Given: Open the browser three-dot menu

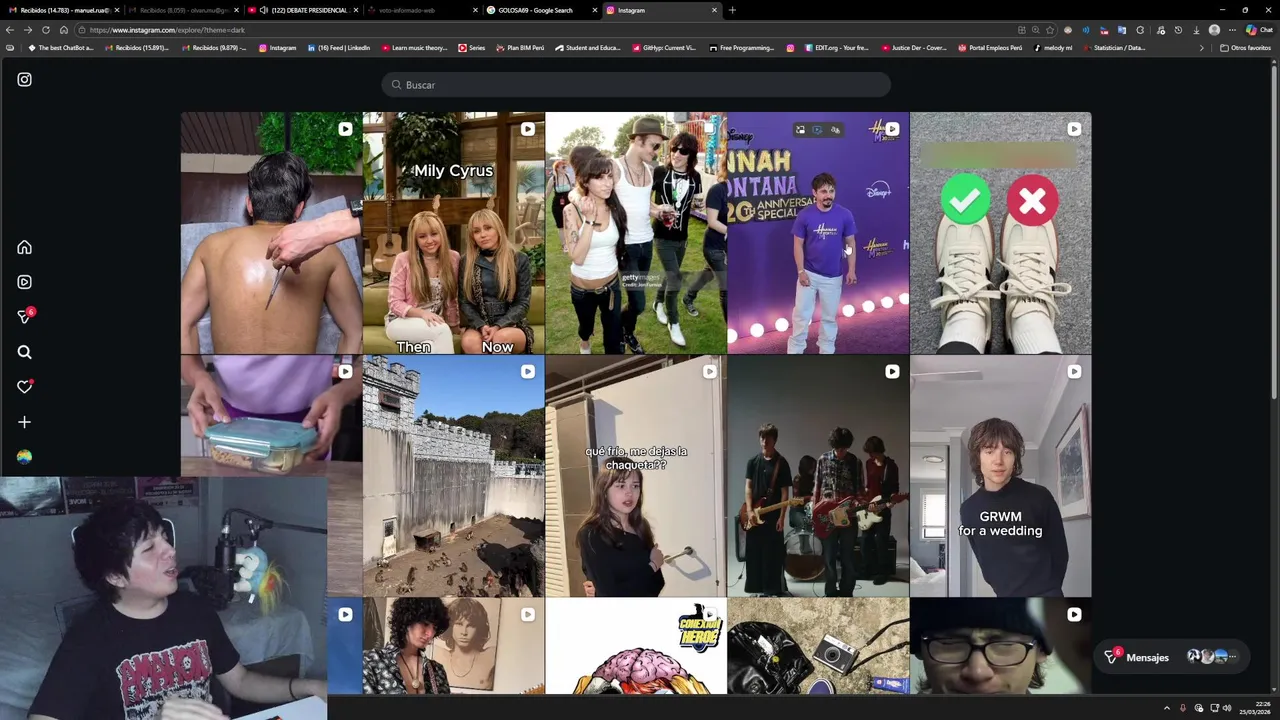Looking at the screenshot, I should [1232, 30].
